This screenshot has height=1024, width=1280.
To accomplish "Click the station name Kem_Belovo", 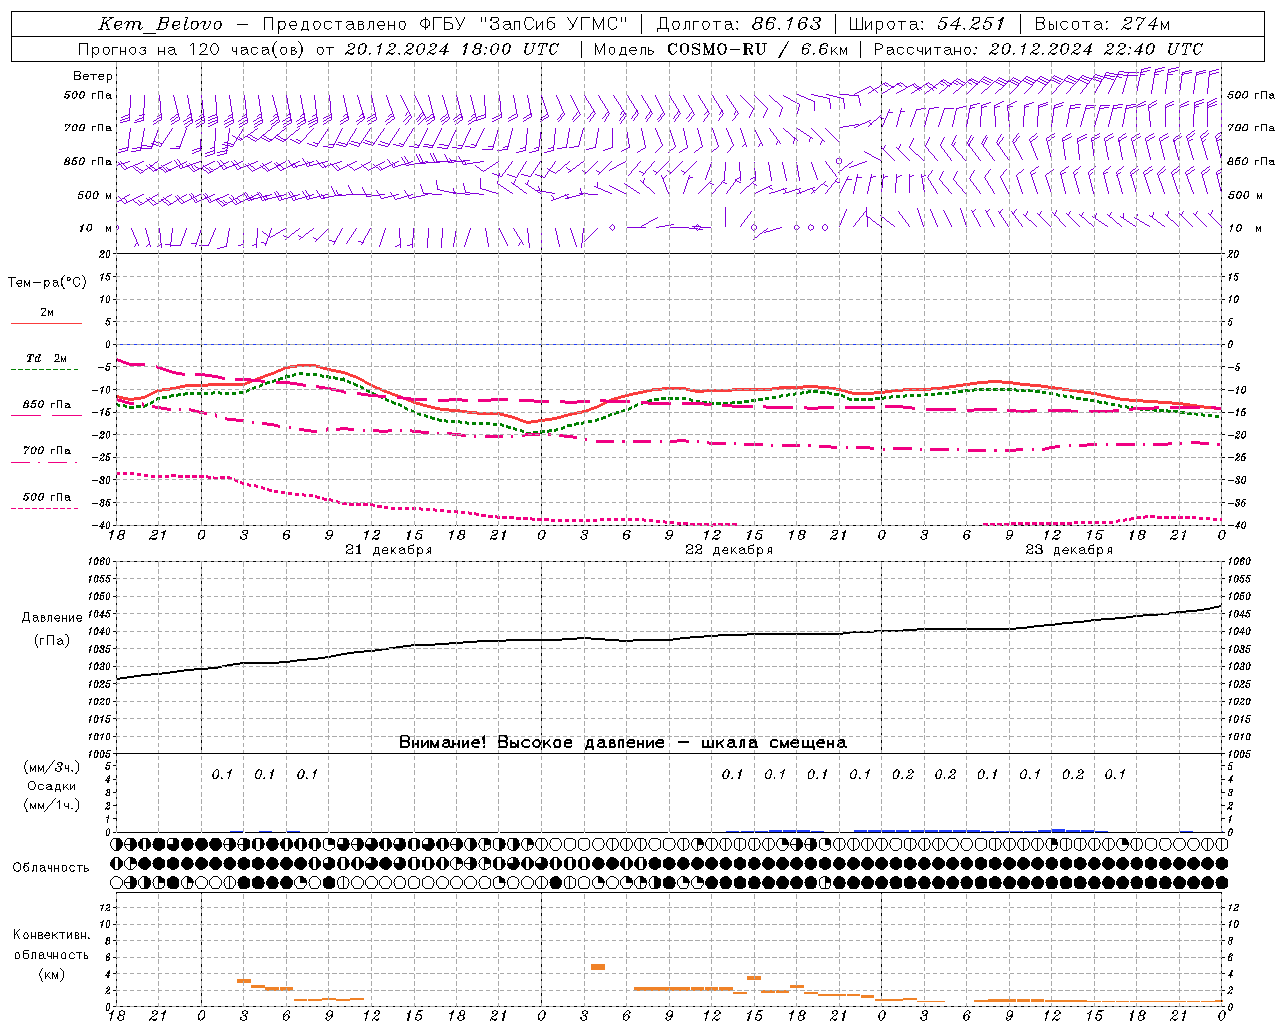I will pos(160,24).
